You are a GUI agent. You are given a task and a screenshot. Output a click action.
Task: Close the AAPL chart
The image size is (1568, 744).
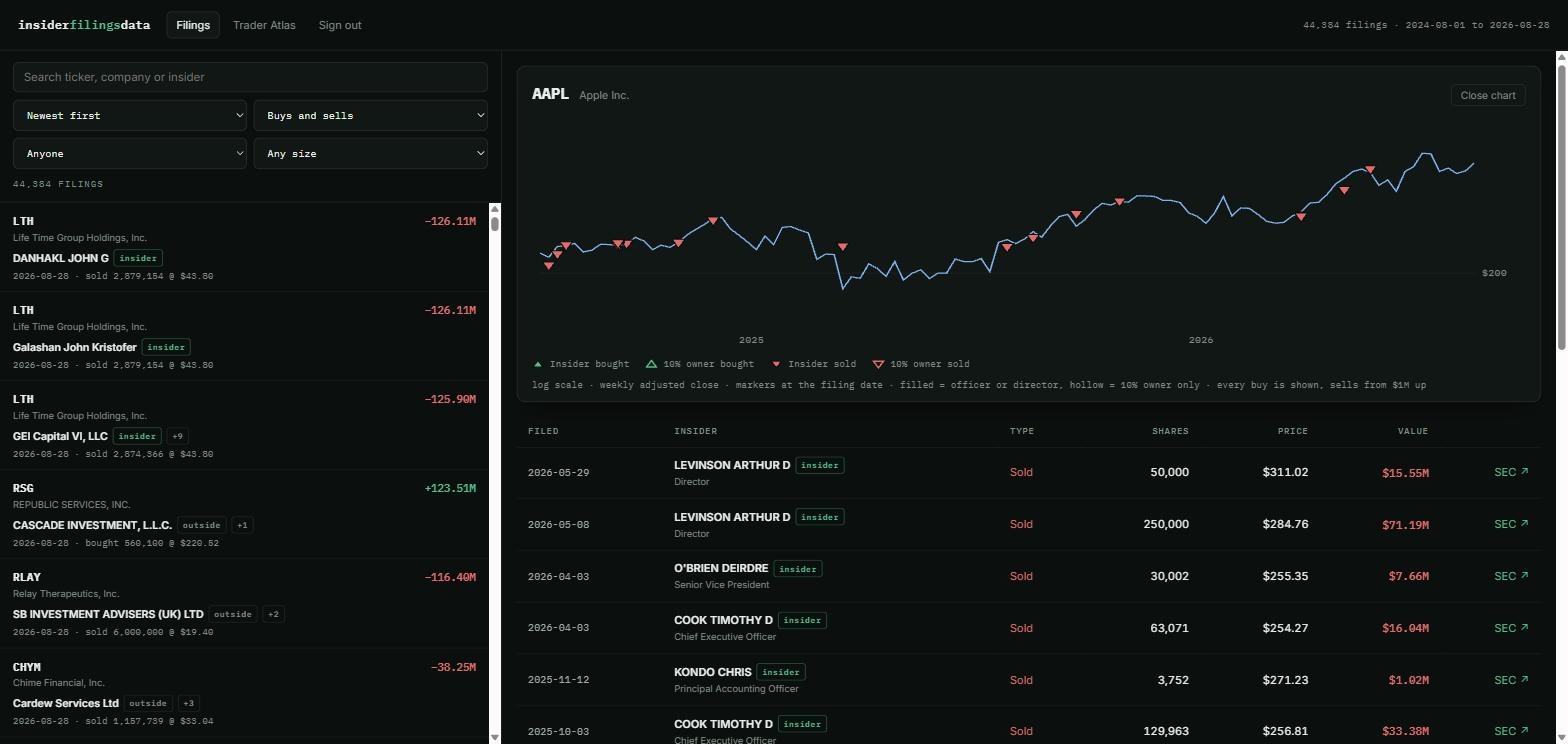point(1487,95)
